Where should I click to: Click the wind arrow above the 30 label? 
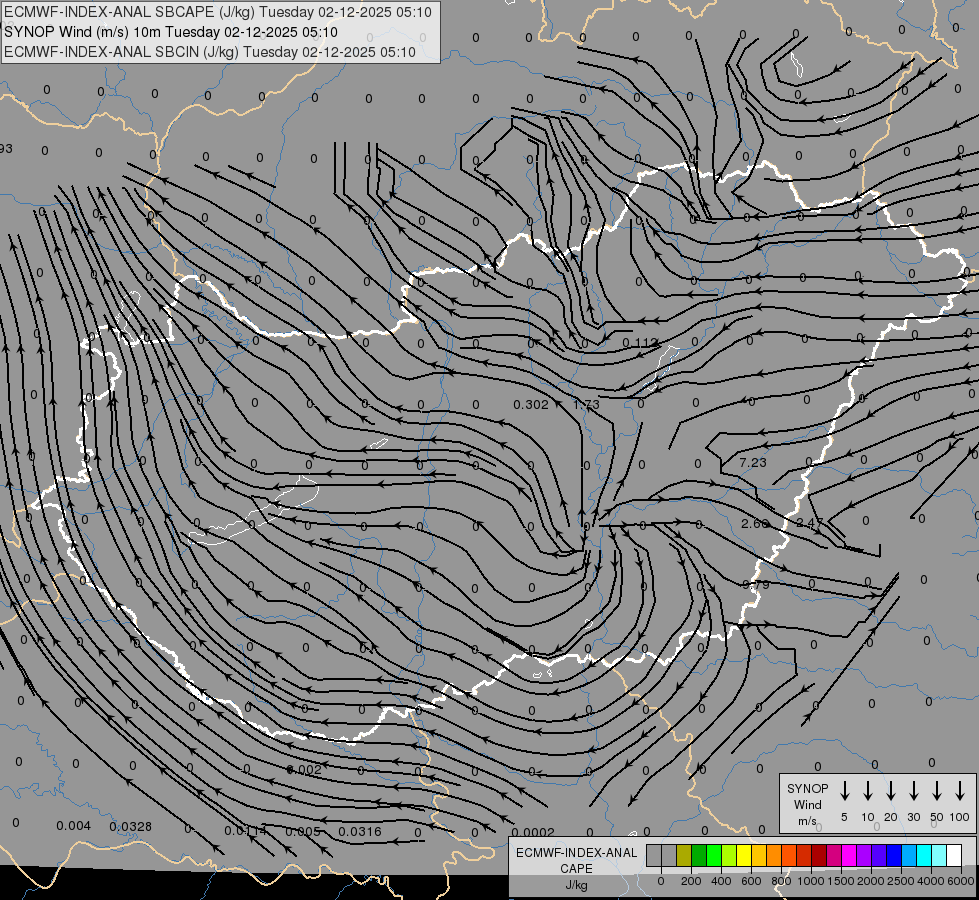click(x=913, y=791)
